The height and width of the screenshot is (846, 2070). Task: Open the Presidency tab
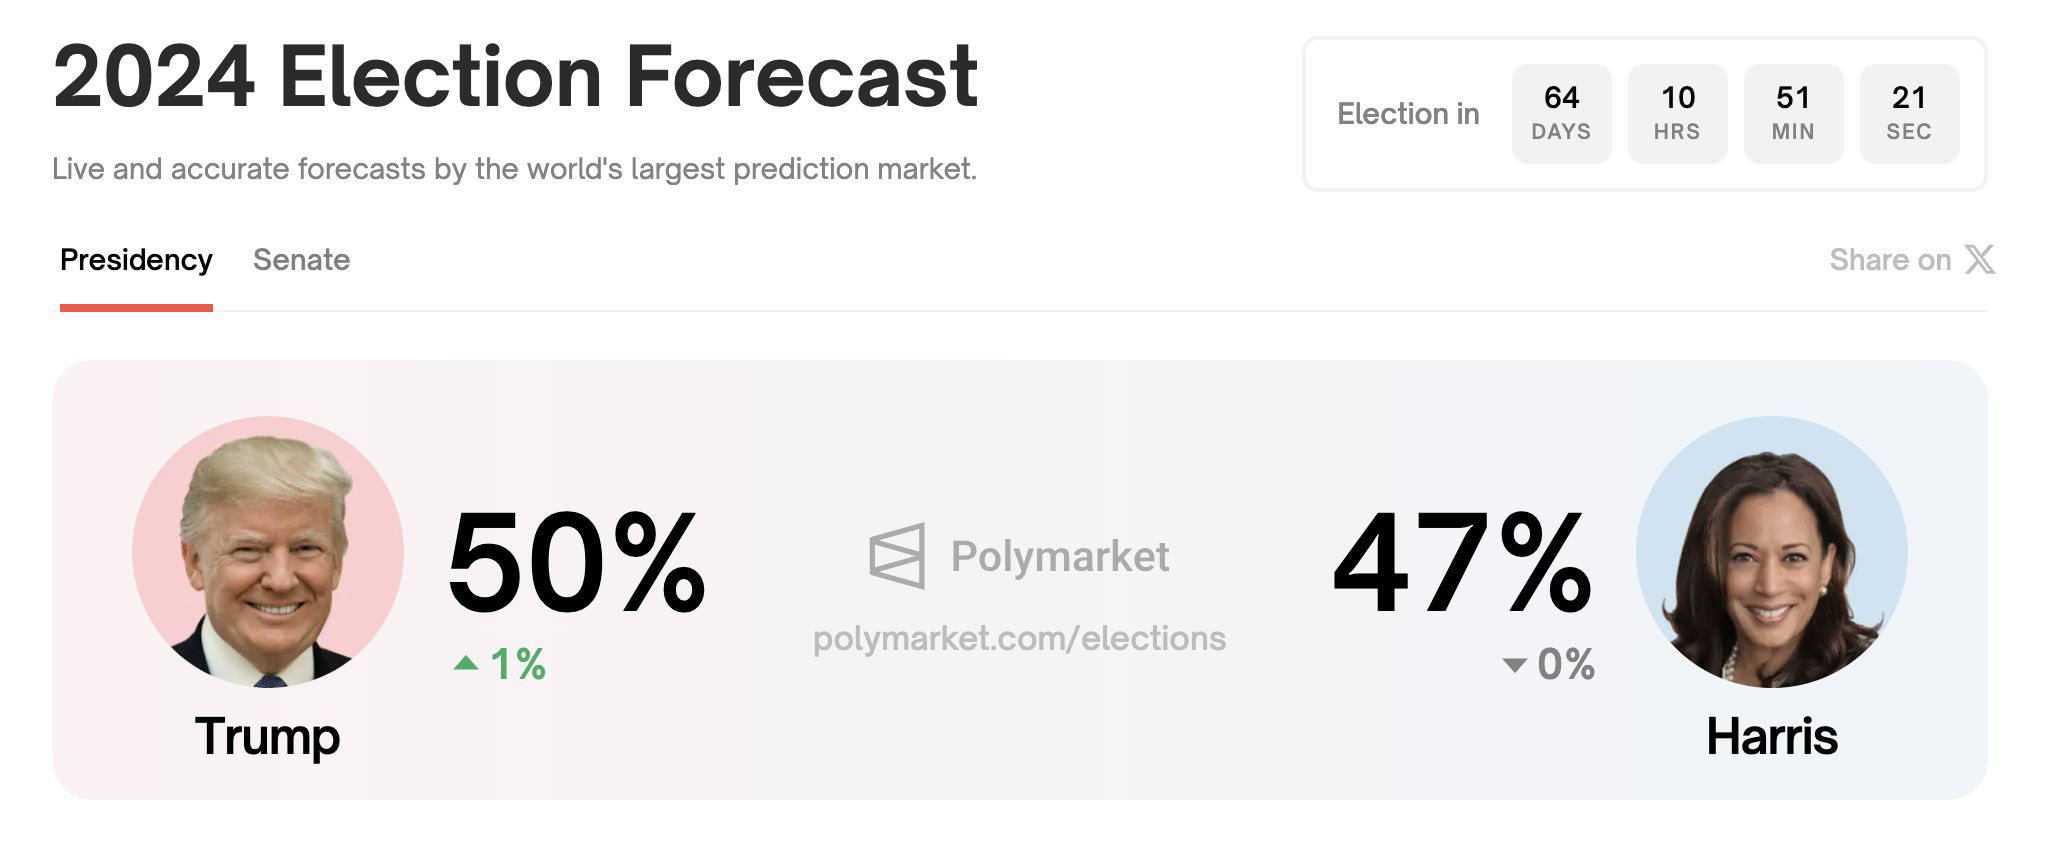click(136, 260)
